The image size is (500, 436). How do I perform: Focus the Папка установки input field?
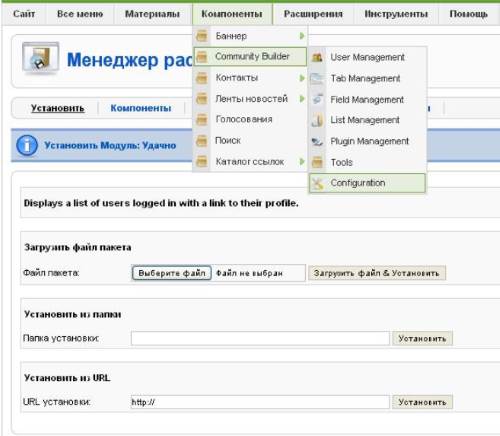[x=260, y=338]
